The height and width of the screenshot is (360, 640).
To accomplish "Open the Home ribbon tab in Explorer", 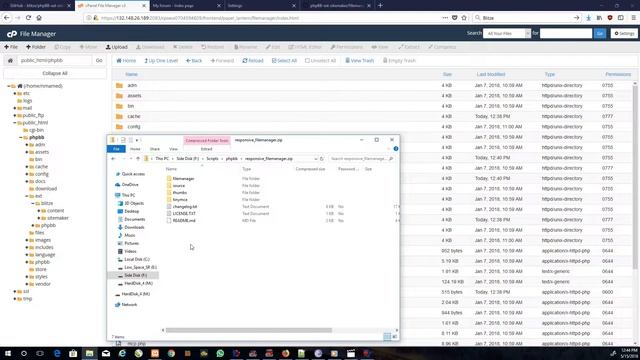I will [135, 149].
